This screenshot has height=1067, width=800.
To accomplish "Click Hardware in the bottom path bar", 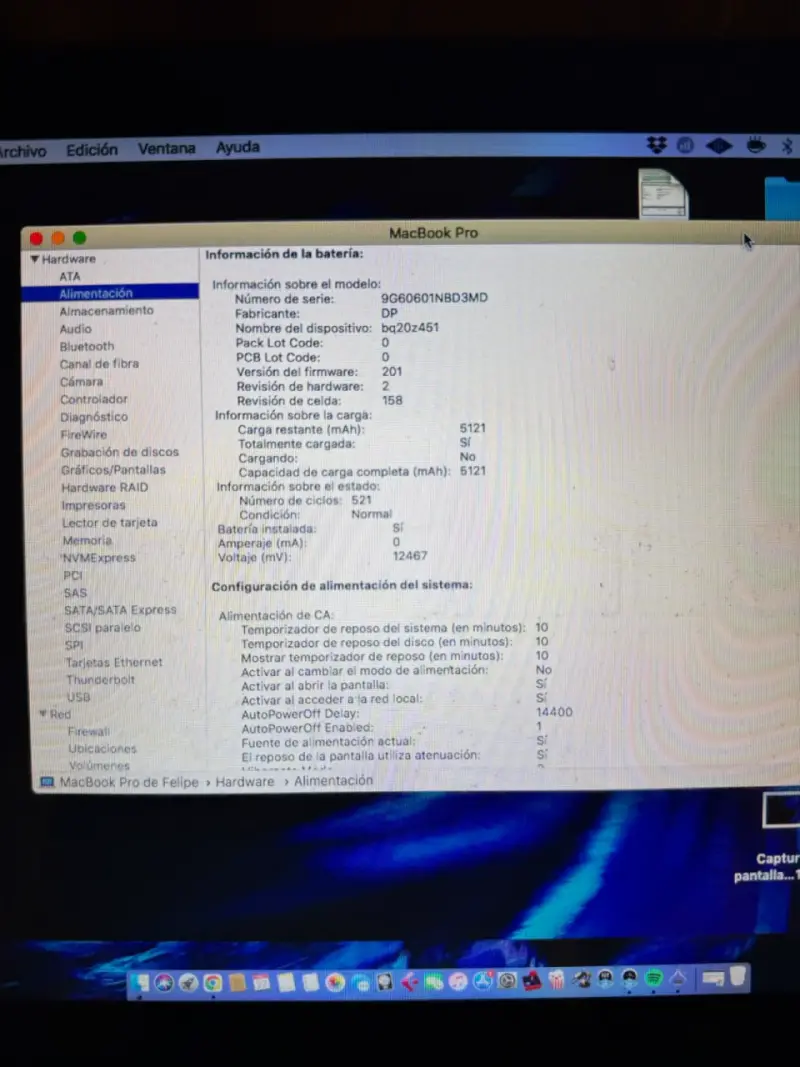I will coord(245,782).
